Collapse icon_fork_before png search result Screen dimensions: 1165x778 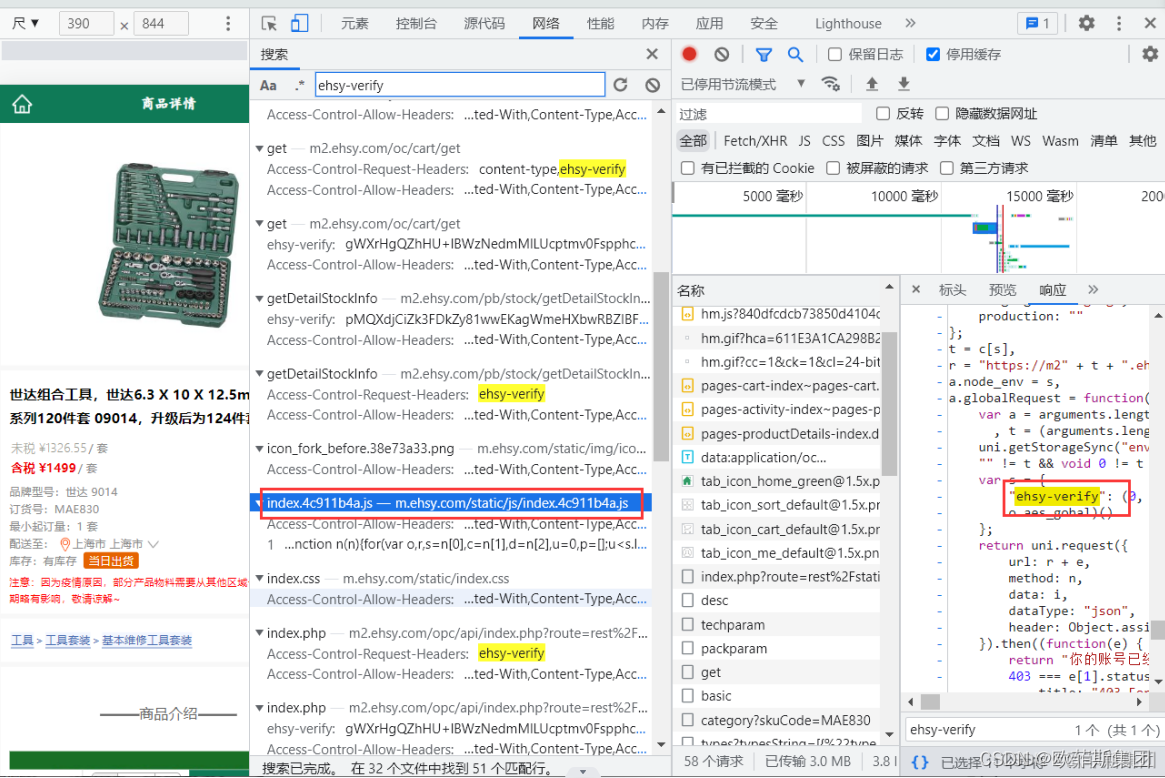click(x=259, y=449)
